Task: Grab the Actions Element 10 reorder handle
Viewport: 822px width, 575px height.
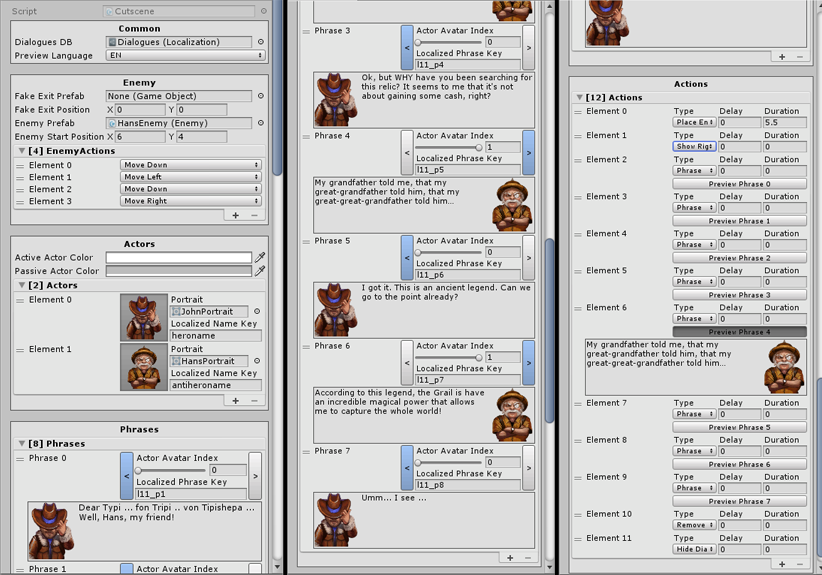Action: coord(578,515)
